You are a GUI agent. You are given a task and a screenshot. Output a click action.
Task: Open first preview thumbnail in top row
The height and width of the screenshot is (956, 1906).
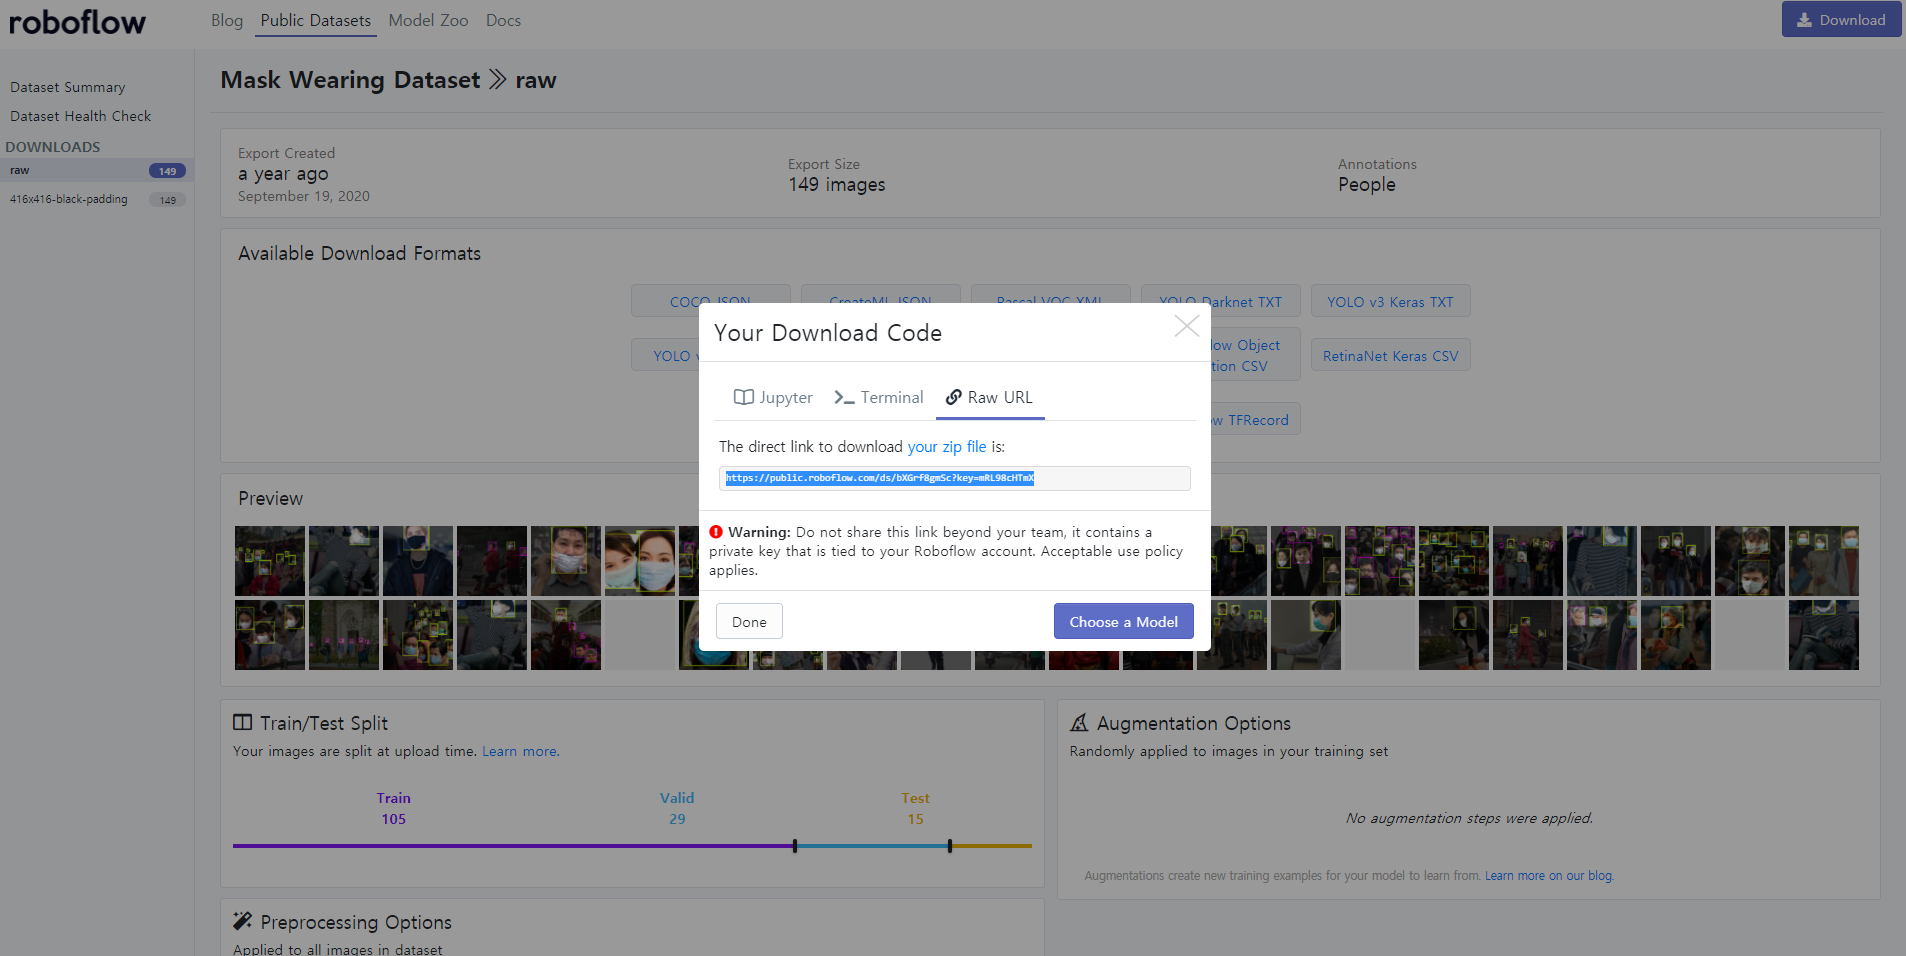pyautogui.click(x=270, y=561)
